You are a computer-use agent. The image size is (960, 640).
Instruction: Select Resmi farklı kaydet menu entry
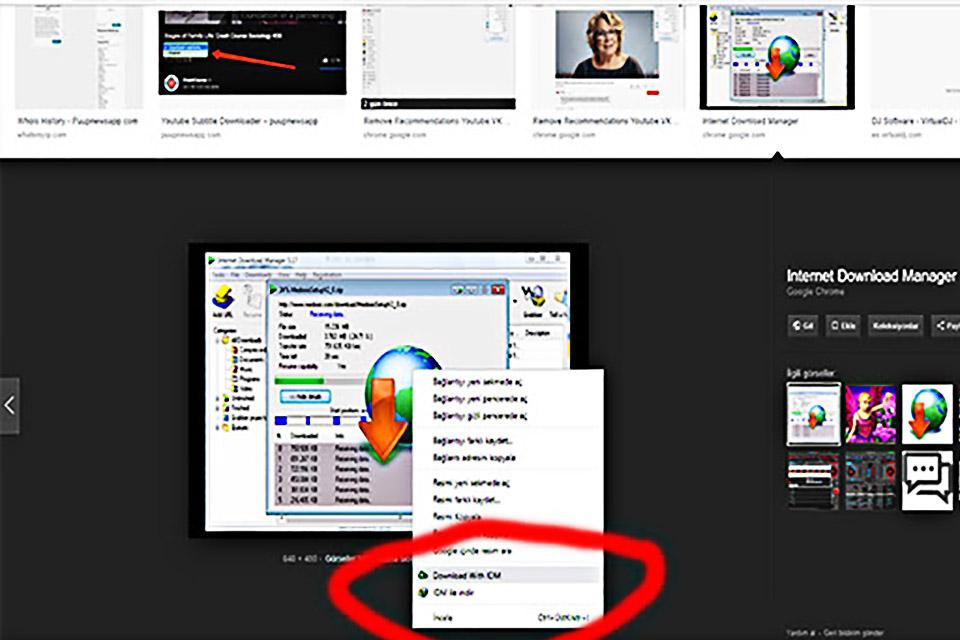click(507, 500)
